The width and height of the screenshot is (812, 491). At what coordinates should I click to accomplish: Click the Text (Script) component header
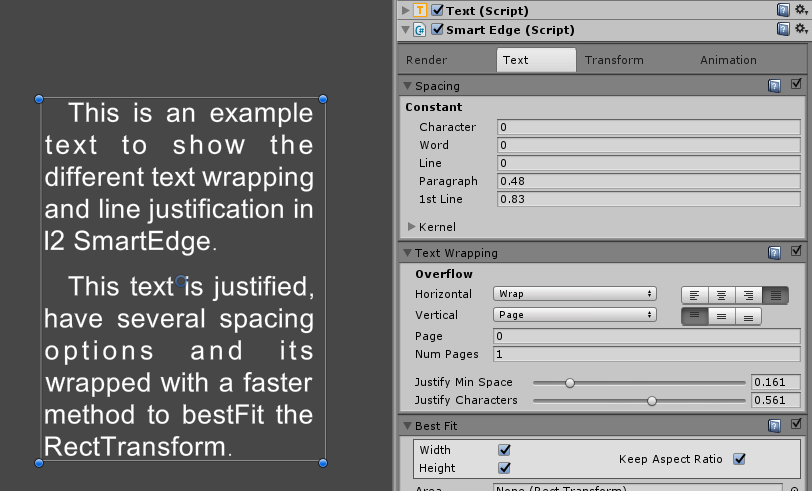pyautogui.click(x=489, y=10)
